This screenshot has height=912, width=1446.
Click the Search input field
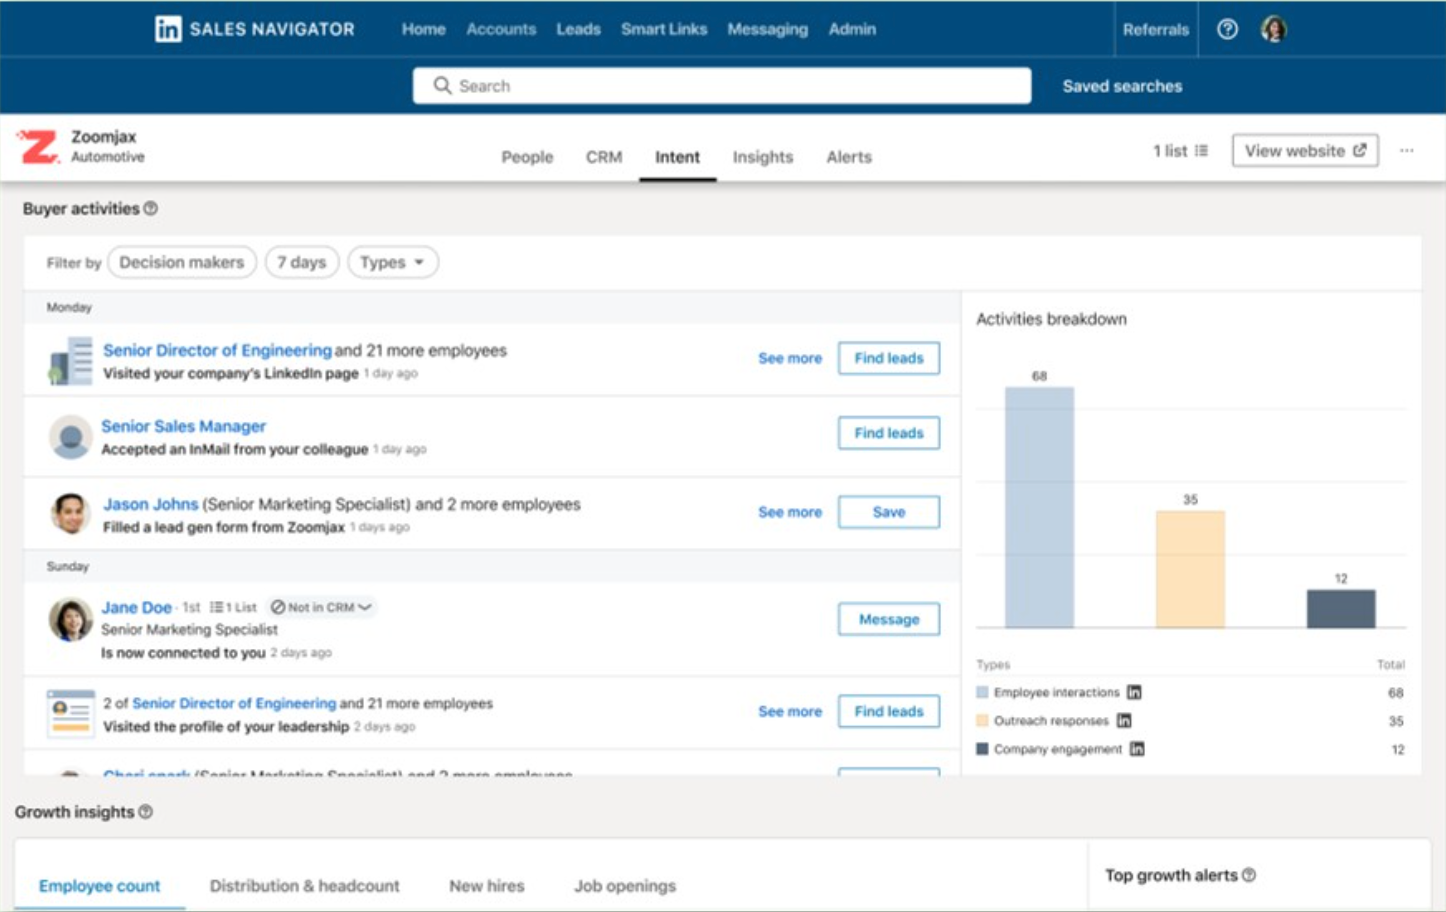pyautogui.click(x=722, y=85)
